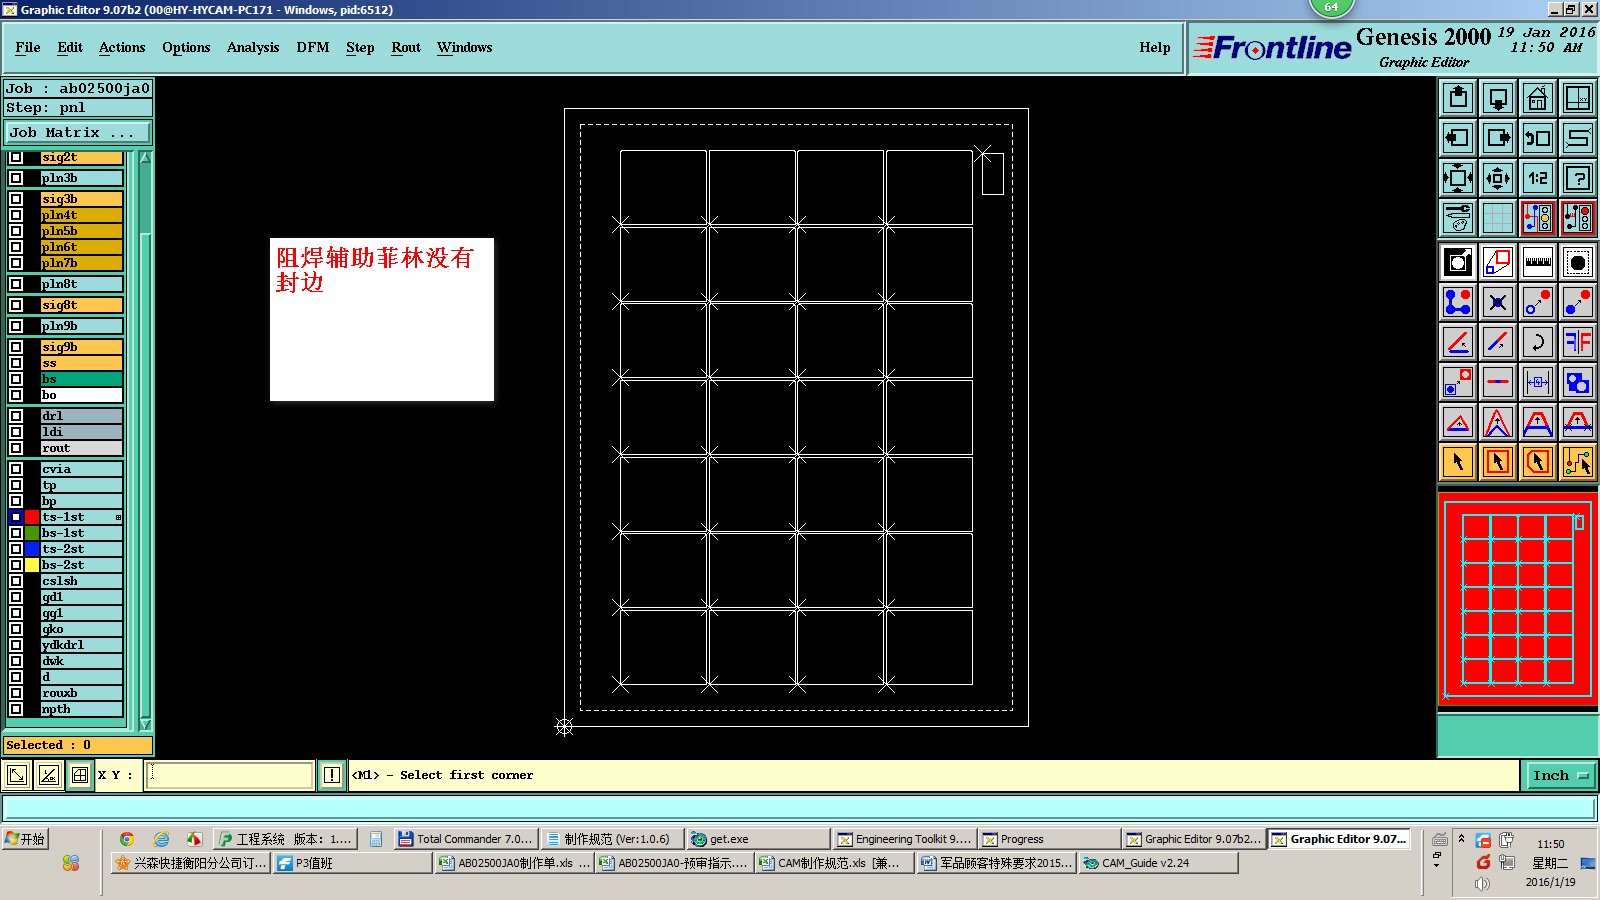Click the pan view down icon
Screen dimensions: 1600x900
pyautogui.click(x=1498, y=98)
